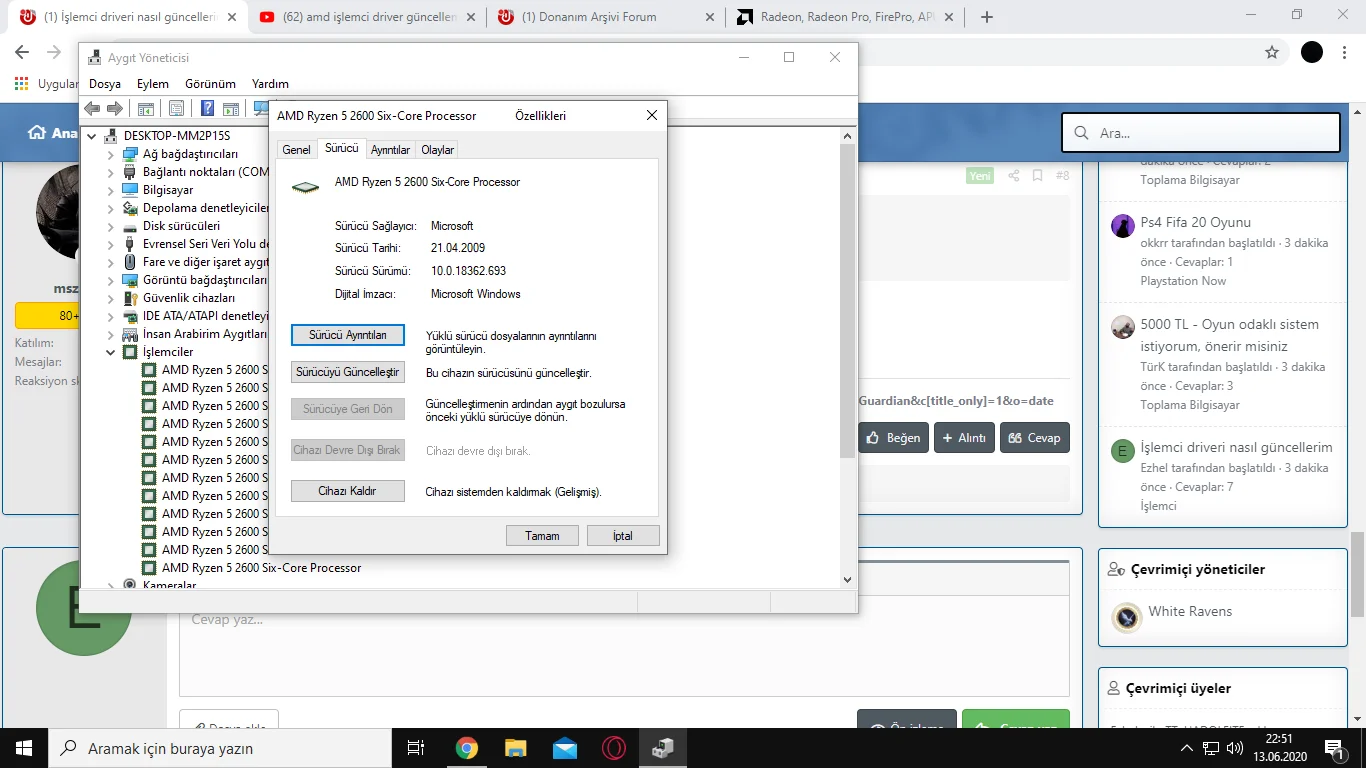1366x768 pixels.
Task: Expand the Depolama denetleyicileri node
Action: point(111,208)
